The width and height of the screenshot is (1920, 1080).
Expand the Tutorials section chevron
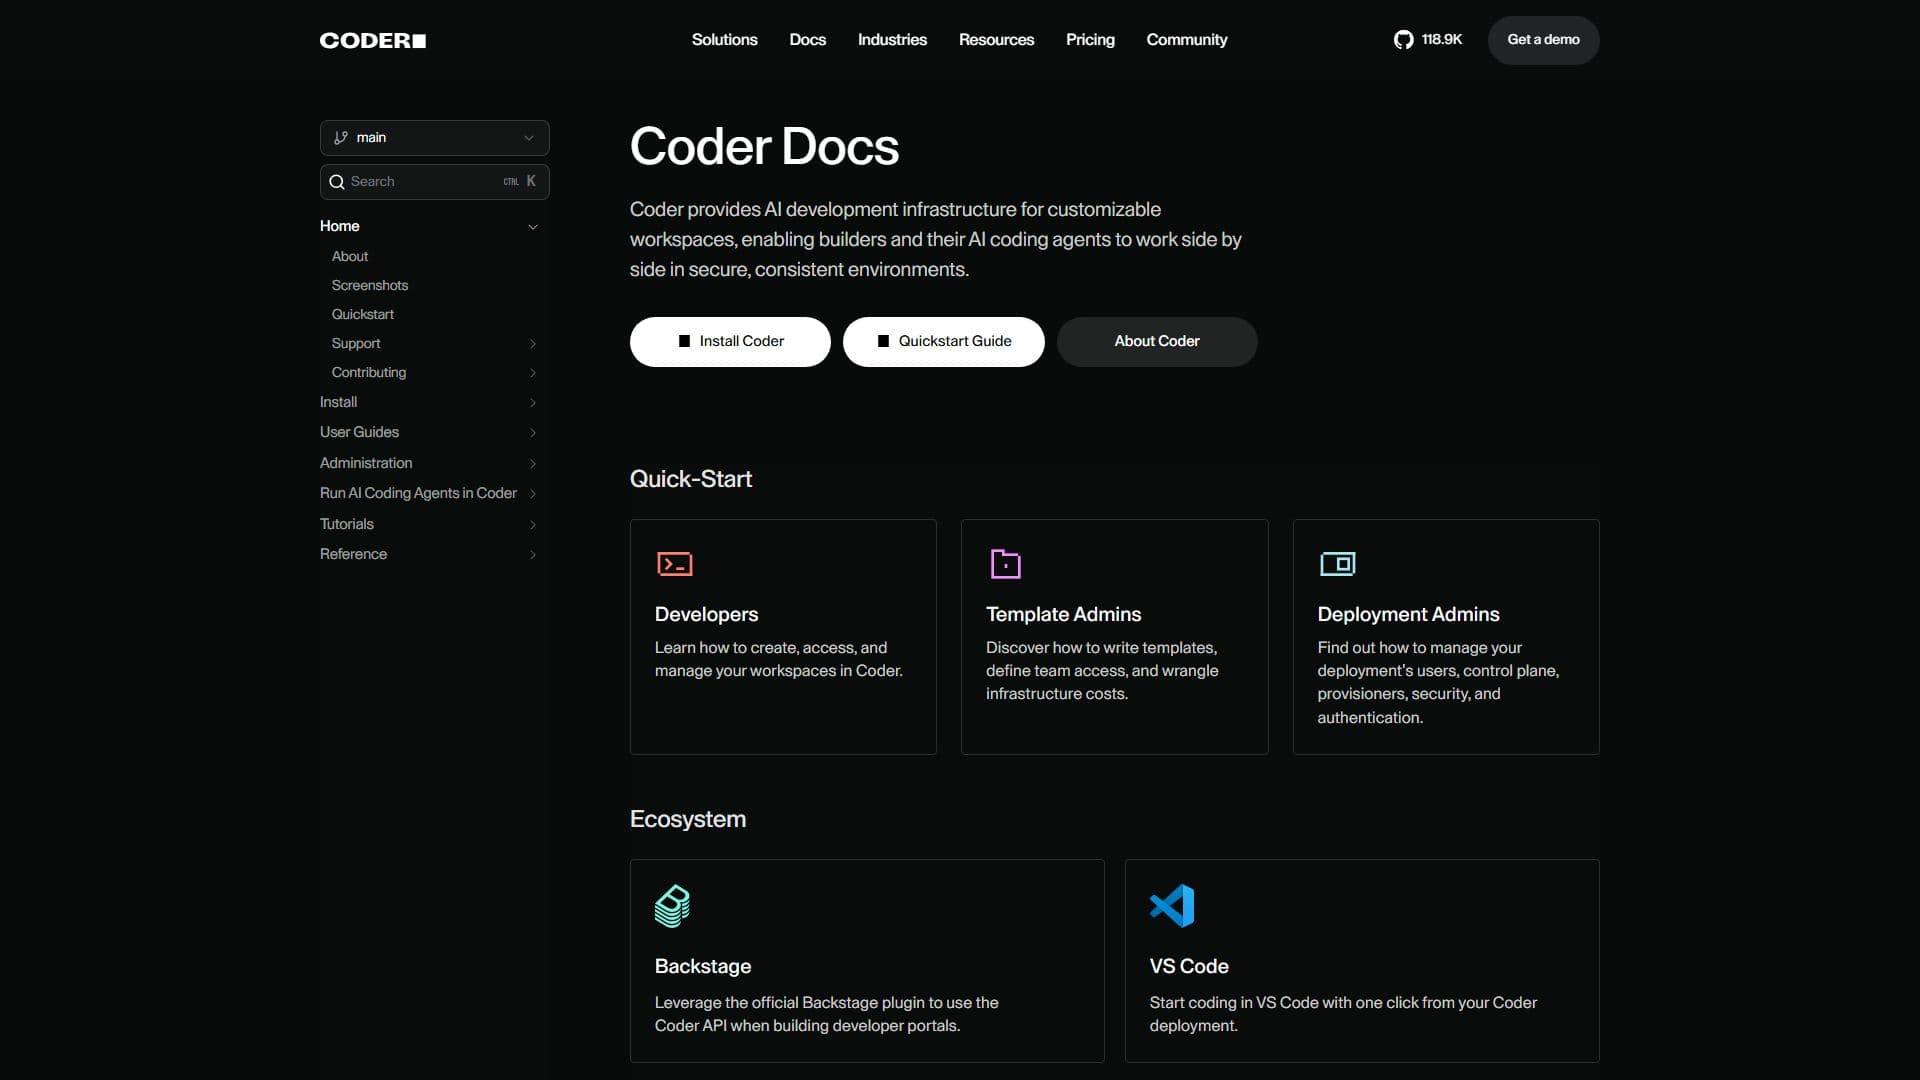pyautogui.click(x=533, y=525)
